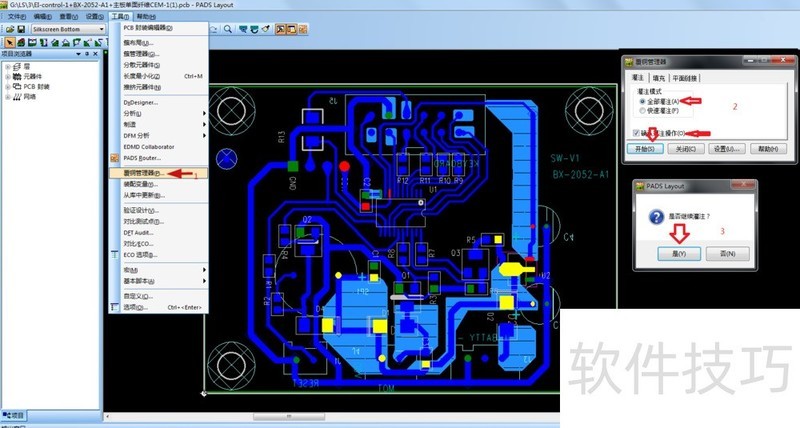The image size is (800, 428).
Task: Click the second teal redraw icon
Action: tap(254, 29)
